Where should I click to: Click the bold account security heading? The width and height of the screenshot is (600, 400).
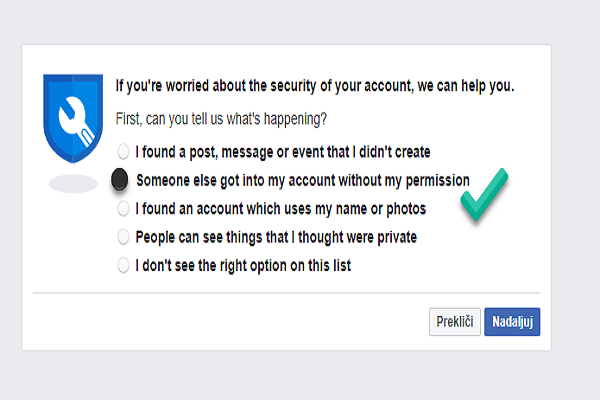316,86
